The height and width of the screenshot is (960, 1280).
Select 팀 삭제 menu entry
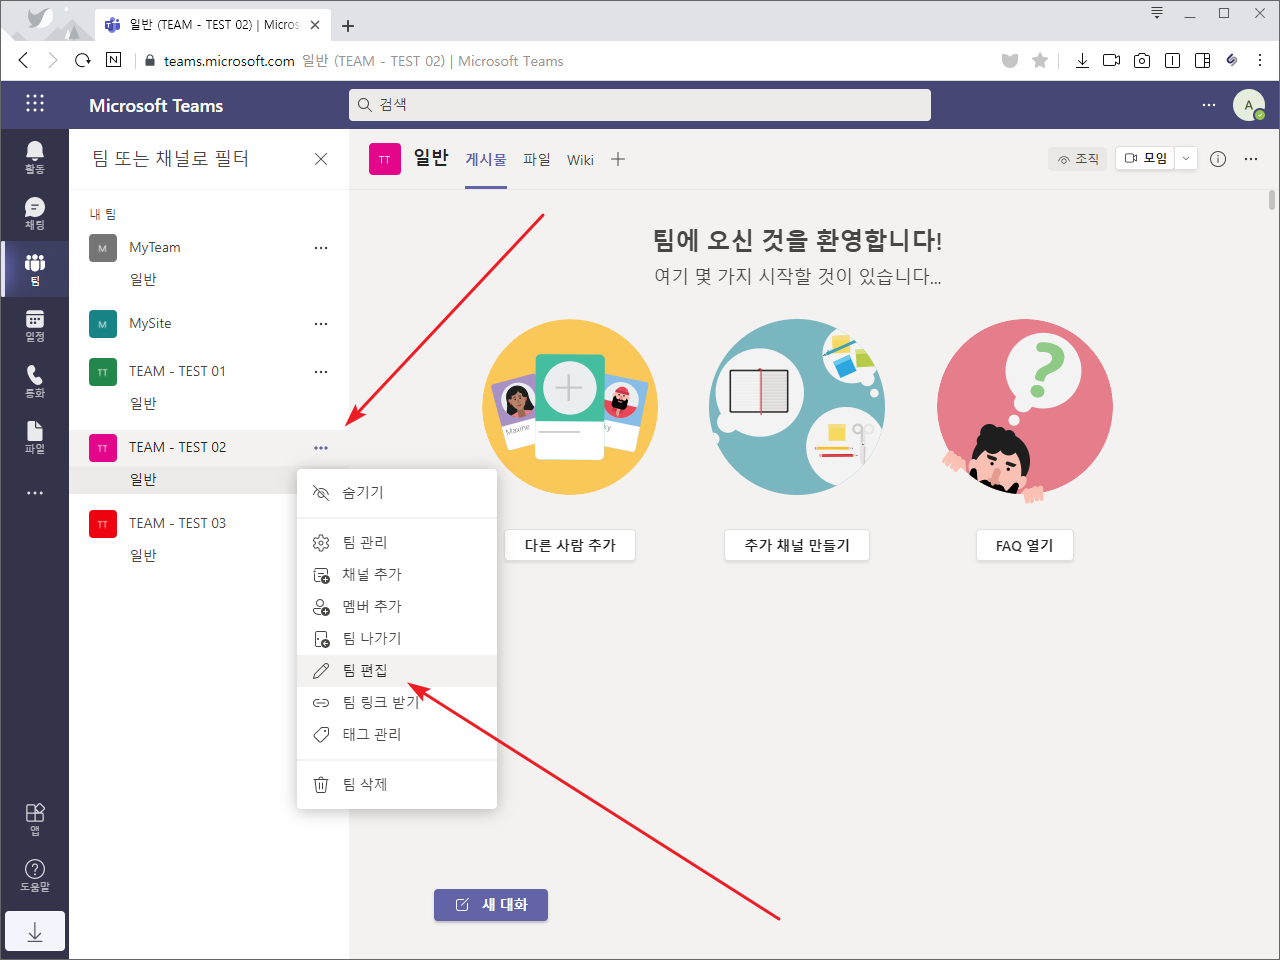[x=397, y=784]
